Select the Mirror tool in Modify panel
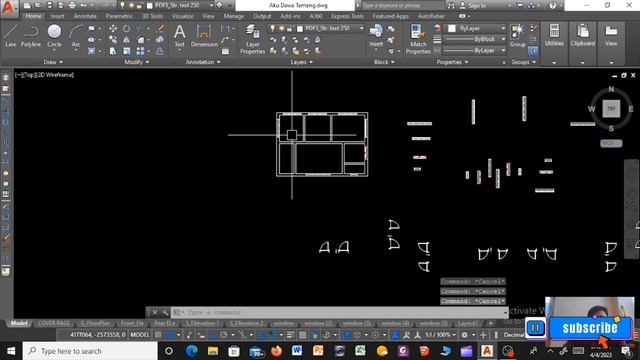Viewport: 640px width, 360px height. (x=127, y=40)
